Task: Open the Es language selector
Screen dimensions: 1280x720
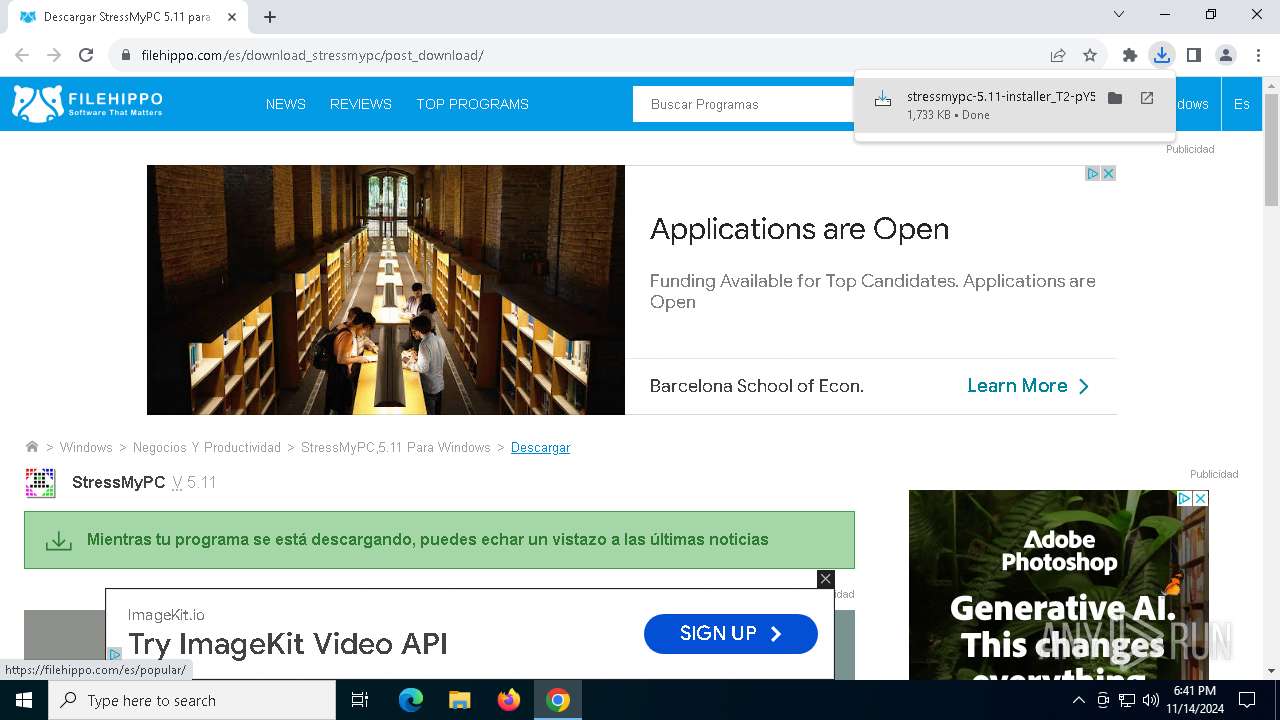Action: point(1241,104)
